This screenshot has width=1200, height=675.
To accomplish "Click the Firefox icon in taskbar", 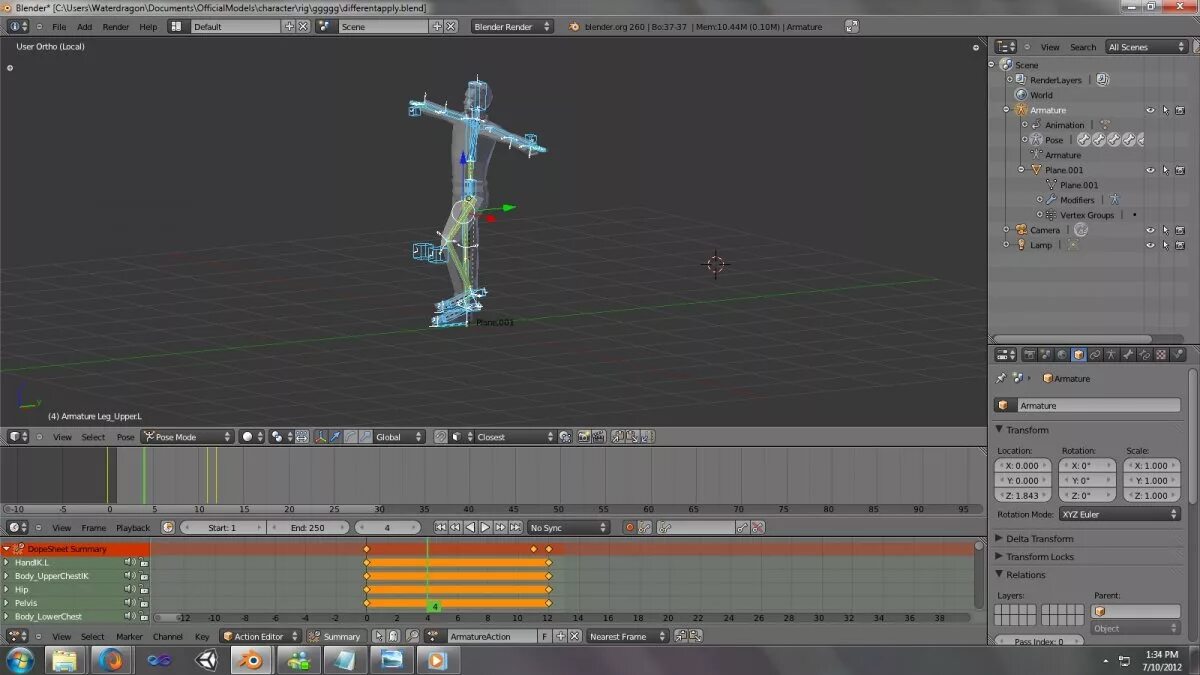I will point(111,660).
